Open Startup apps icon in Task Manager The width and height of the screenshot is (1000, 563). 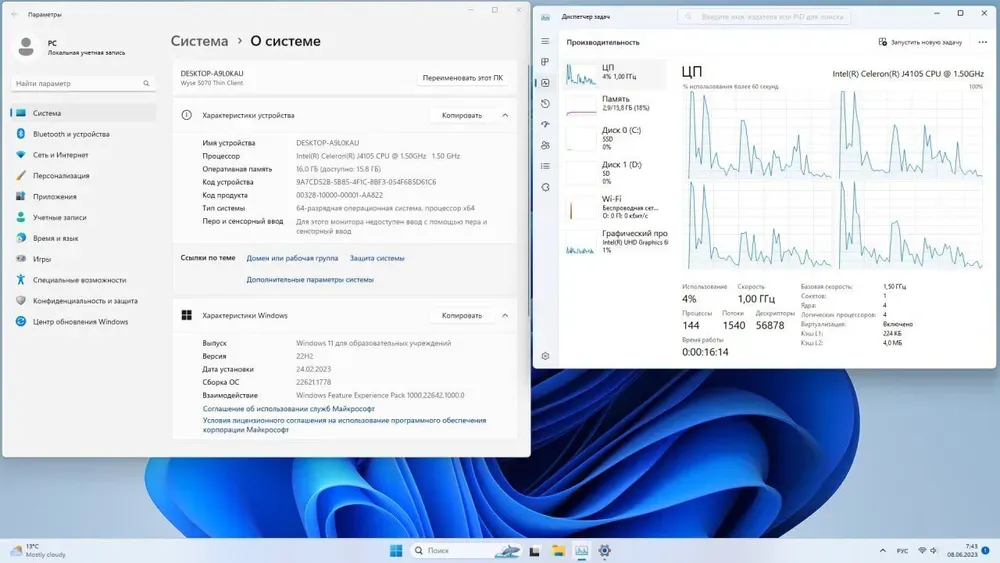point(545,124)
